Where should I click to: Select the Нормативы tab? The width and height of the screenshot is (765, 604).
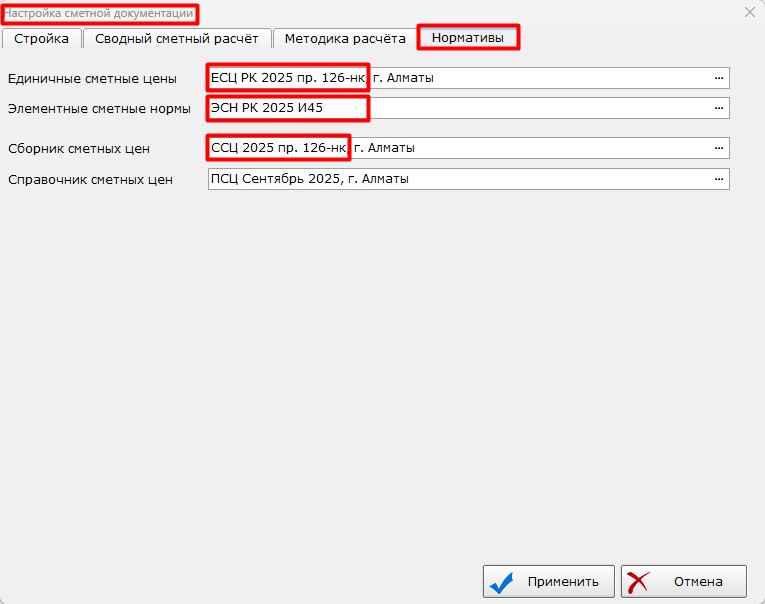(x=468, y=39)
